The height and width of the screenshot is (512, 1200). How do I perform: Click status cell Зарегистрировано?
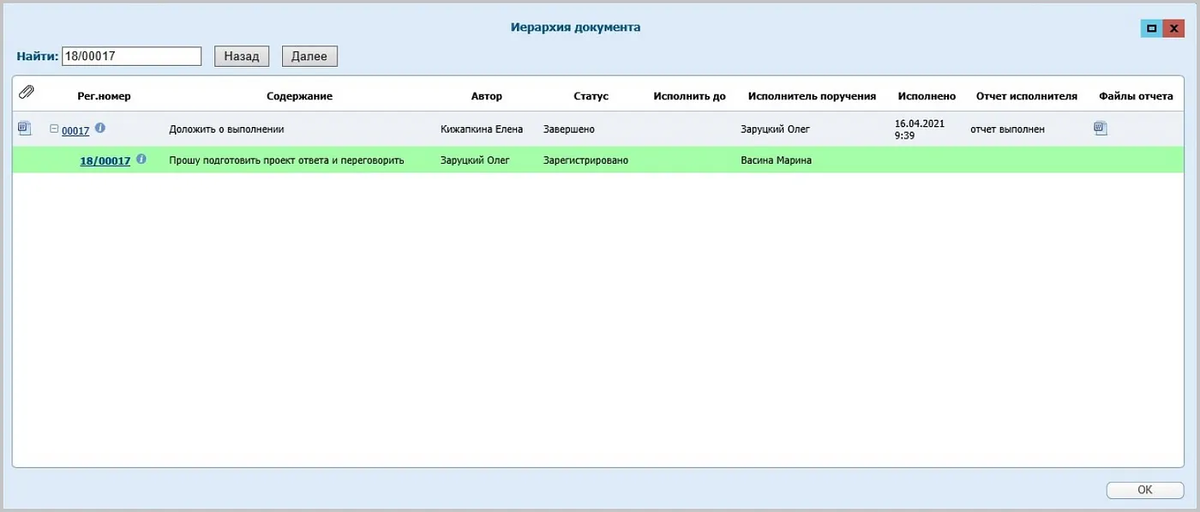[586, 160]
